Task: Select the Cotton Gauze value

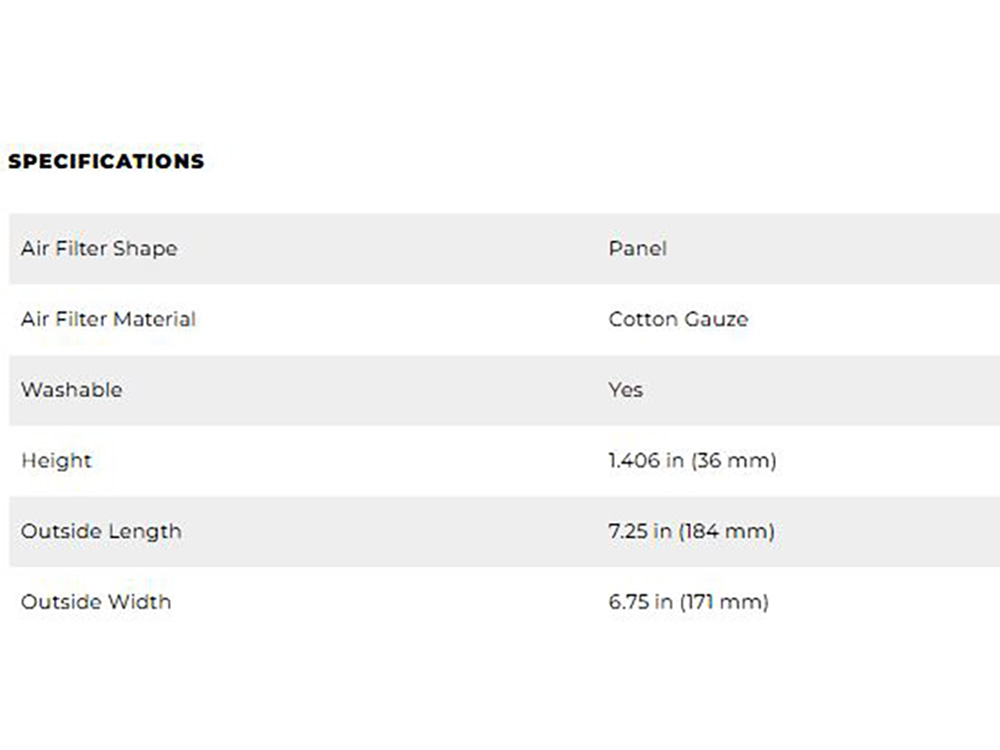Action: tap(678, 319)
